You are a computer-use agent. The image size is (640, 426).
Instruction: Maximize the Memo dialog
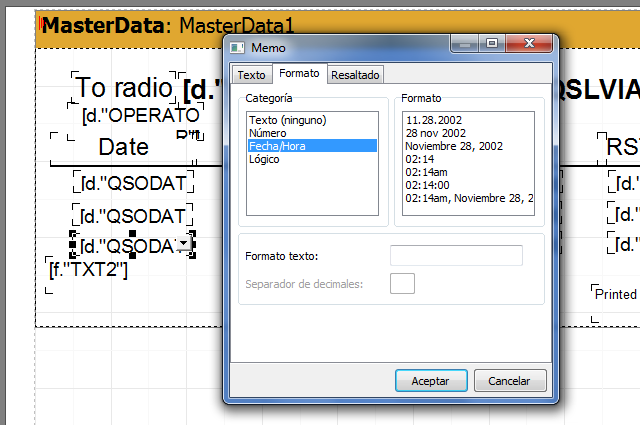click(492, 44)
